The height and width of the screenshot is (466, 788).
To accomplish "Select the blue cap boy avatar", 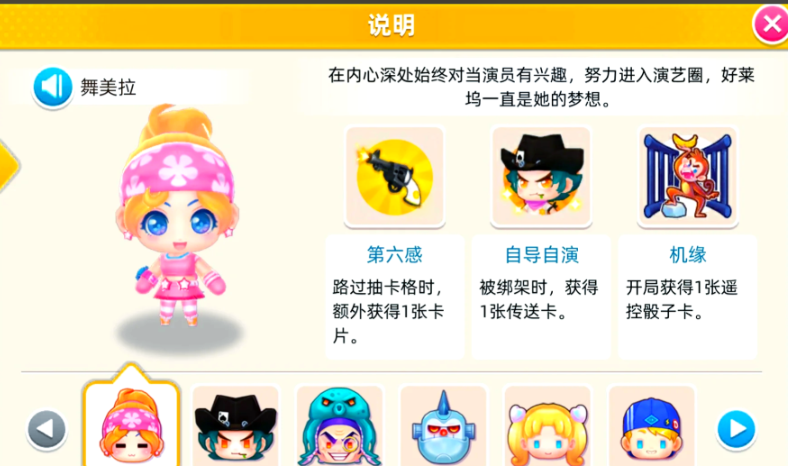I will pos(652,426).
